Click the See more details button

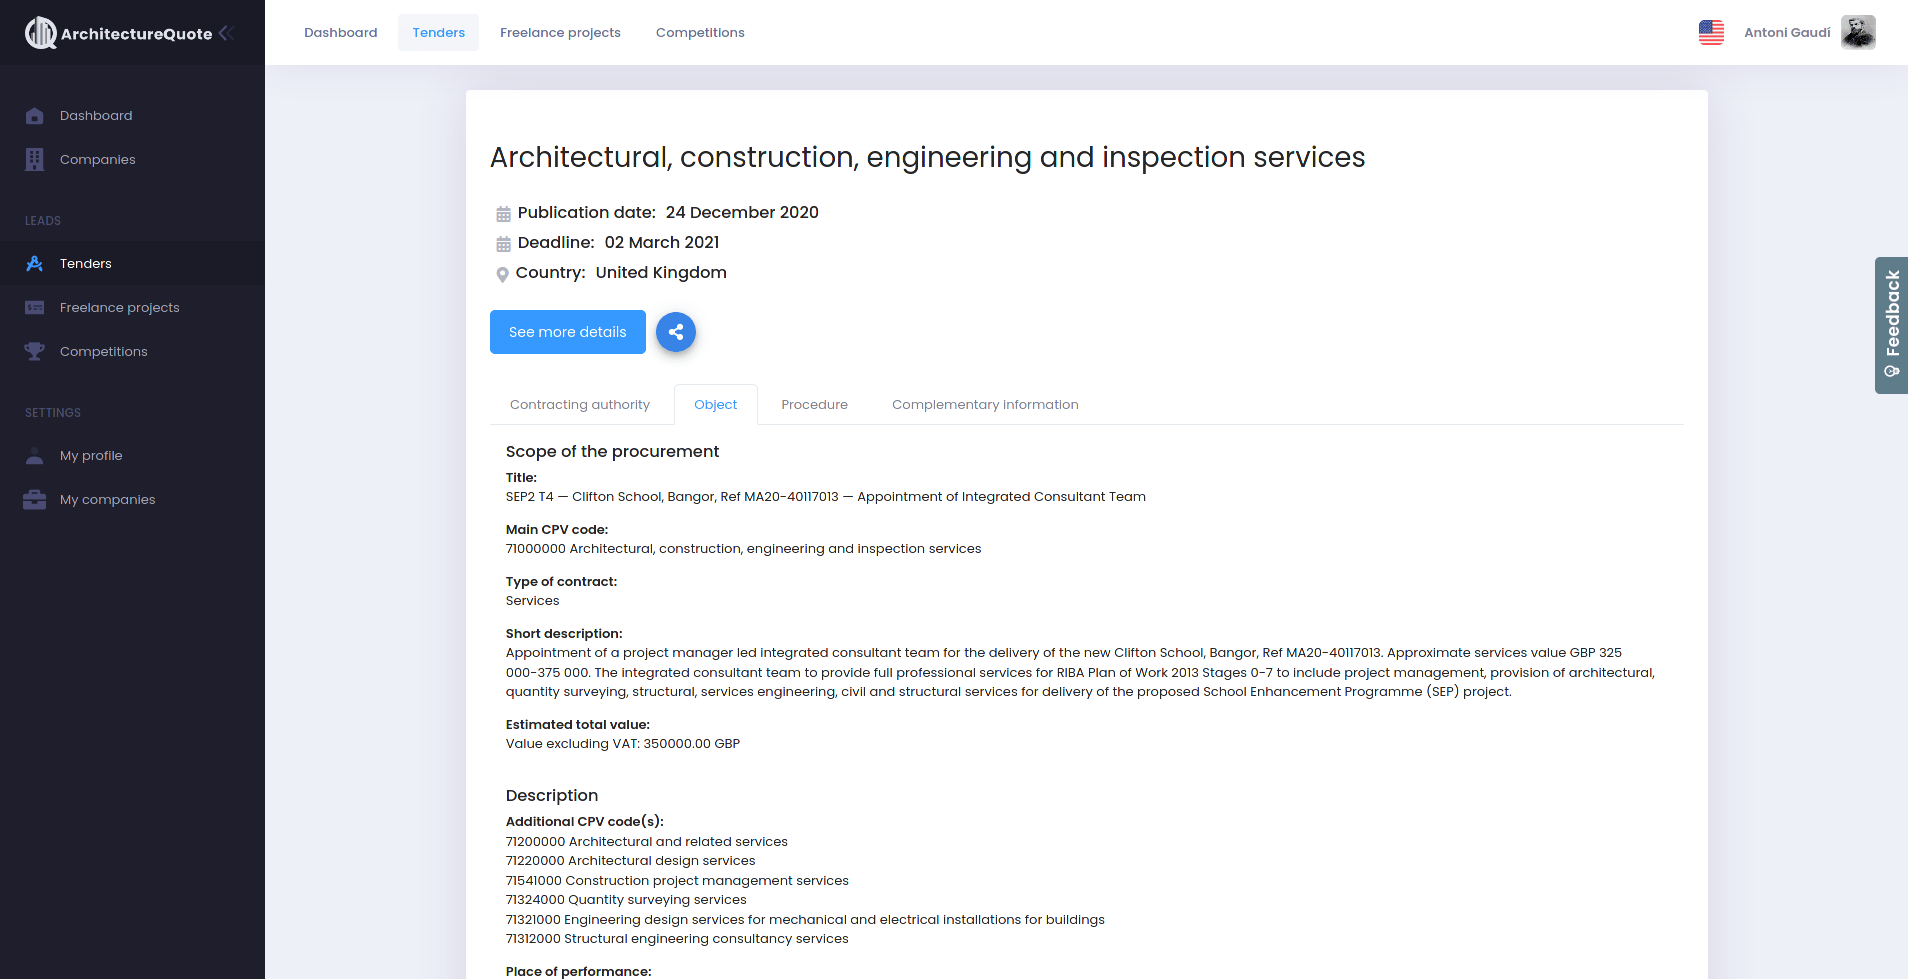(x=567, y=332)
